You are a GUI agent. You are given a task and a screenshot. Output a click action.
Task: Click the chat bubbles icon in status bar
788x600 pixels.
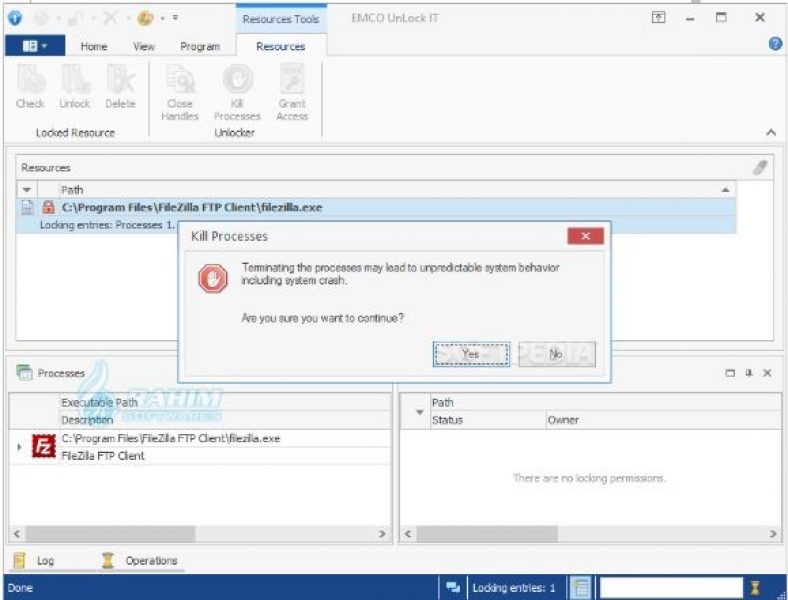(x=453, y=587)
